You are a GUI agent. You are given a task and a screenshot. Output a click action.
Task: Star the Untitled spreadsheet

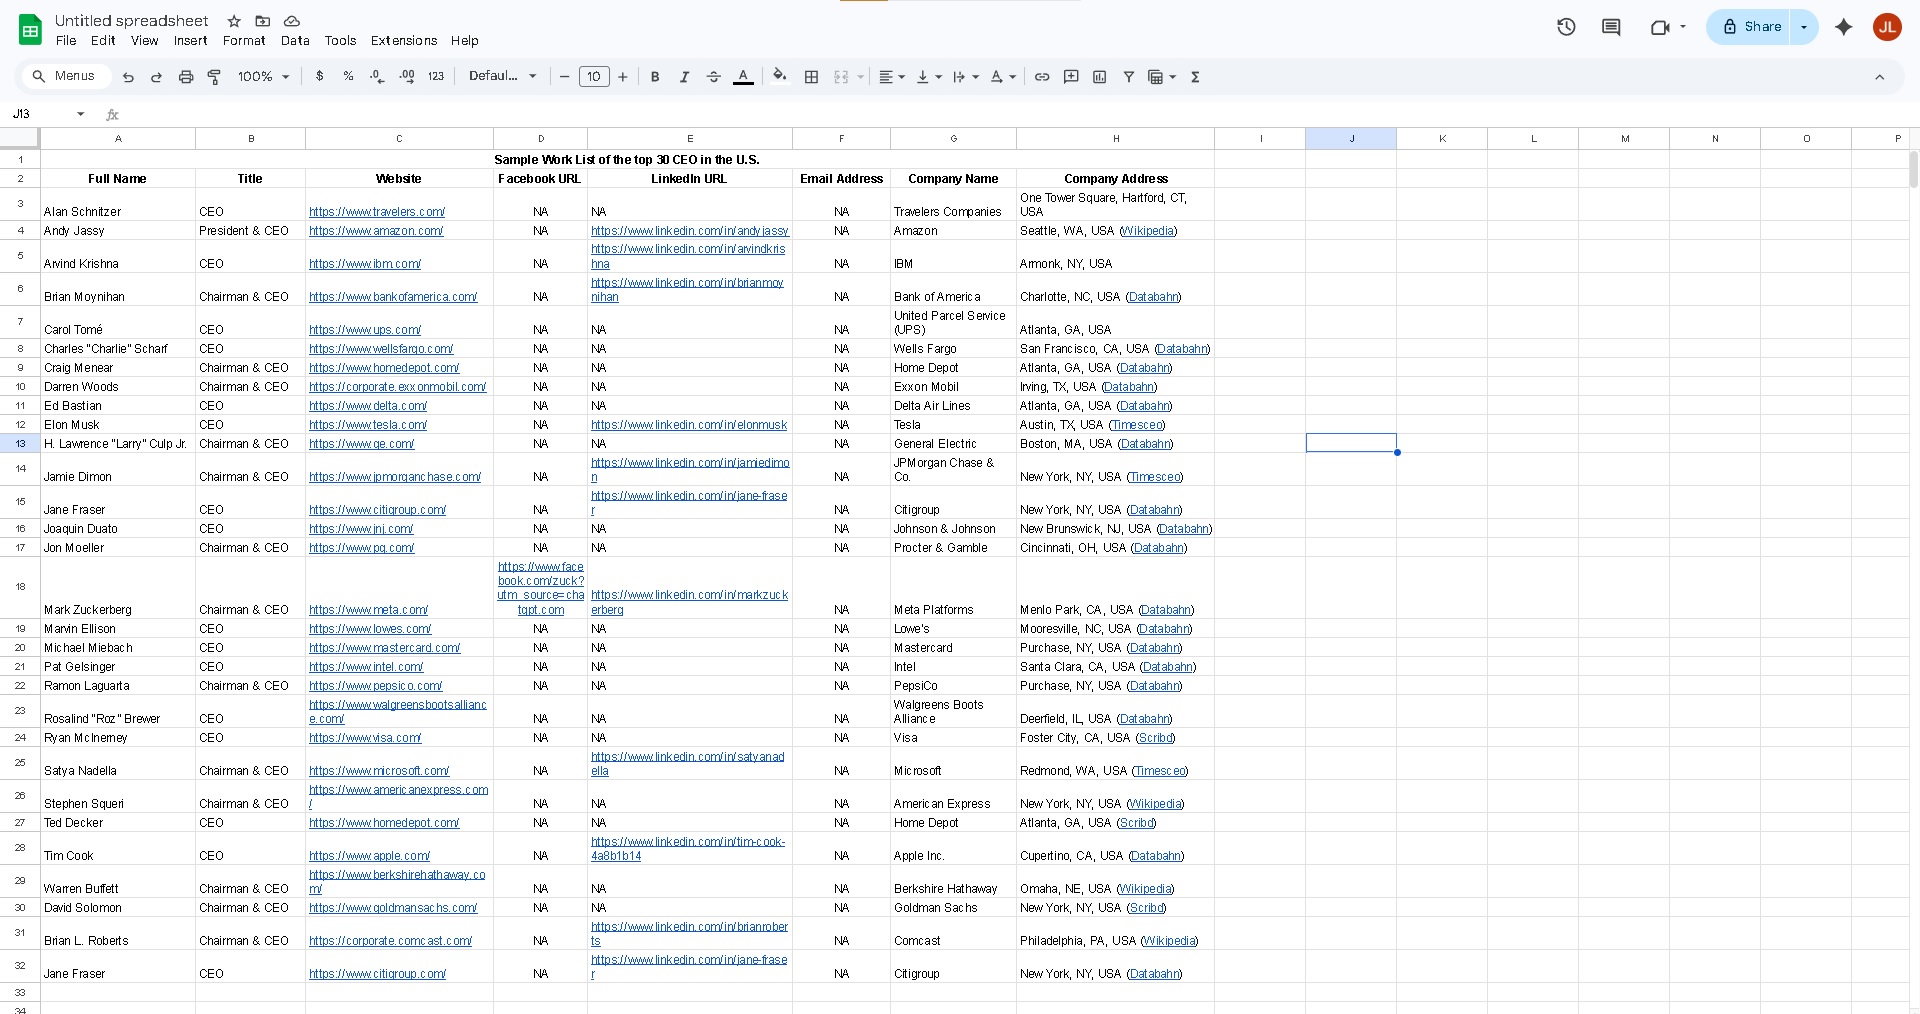[234, 21]
